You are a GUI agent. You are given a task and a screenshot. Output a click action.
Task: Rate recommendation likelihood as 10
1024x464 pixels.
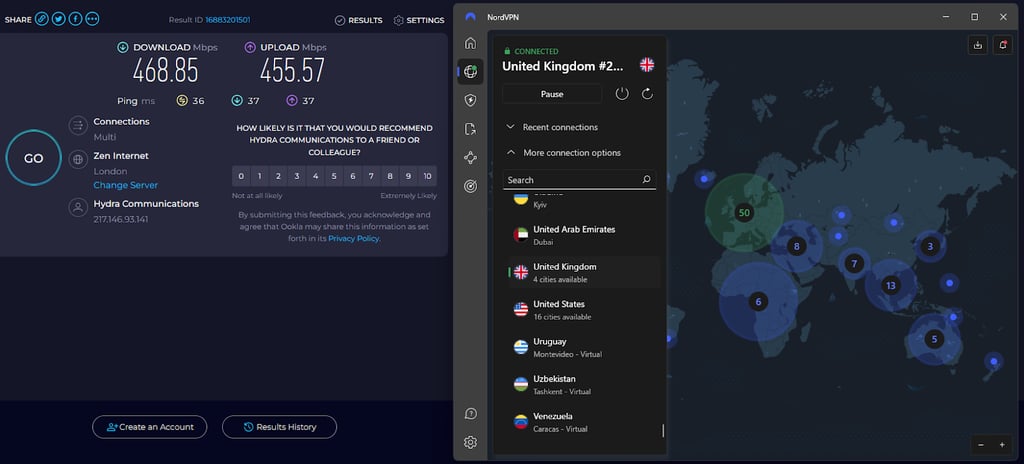(x=427, y=176)
